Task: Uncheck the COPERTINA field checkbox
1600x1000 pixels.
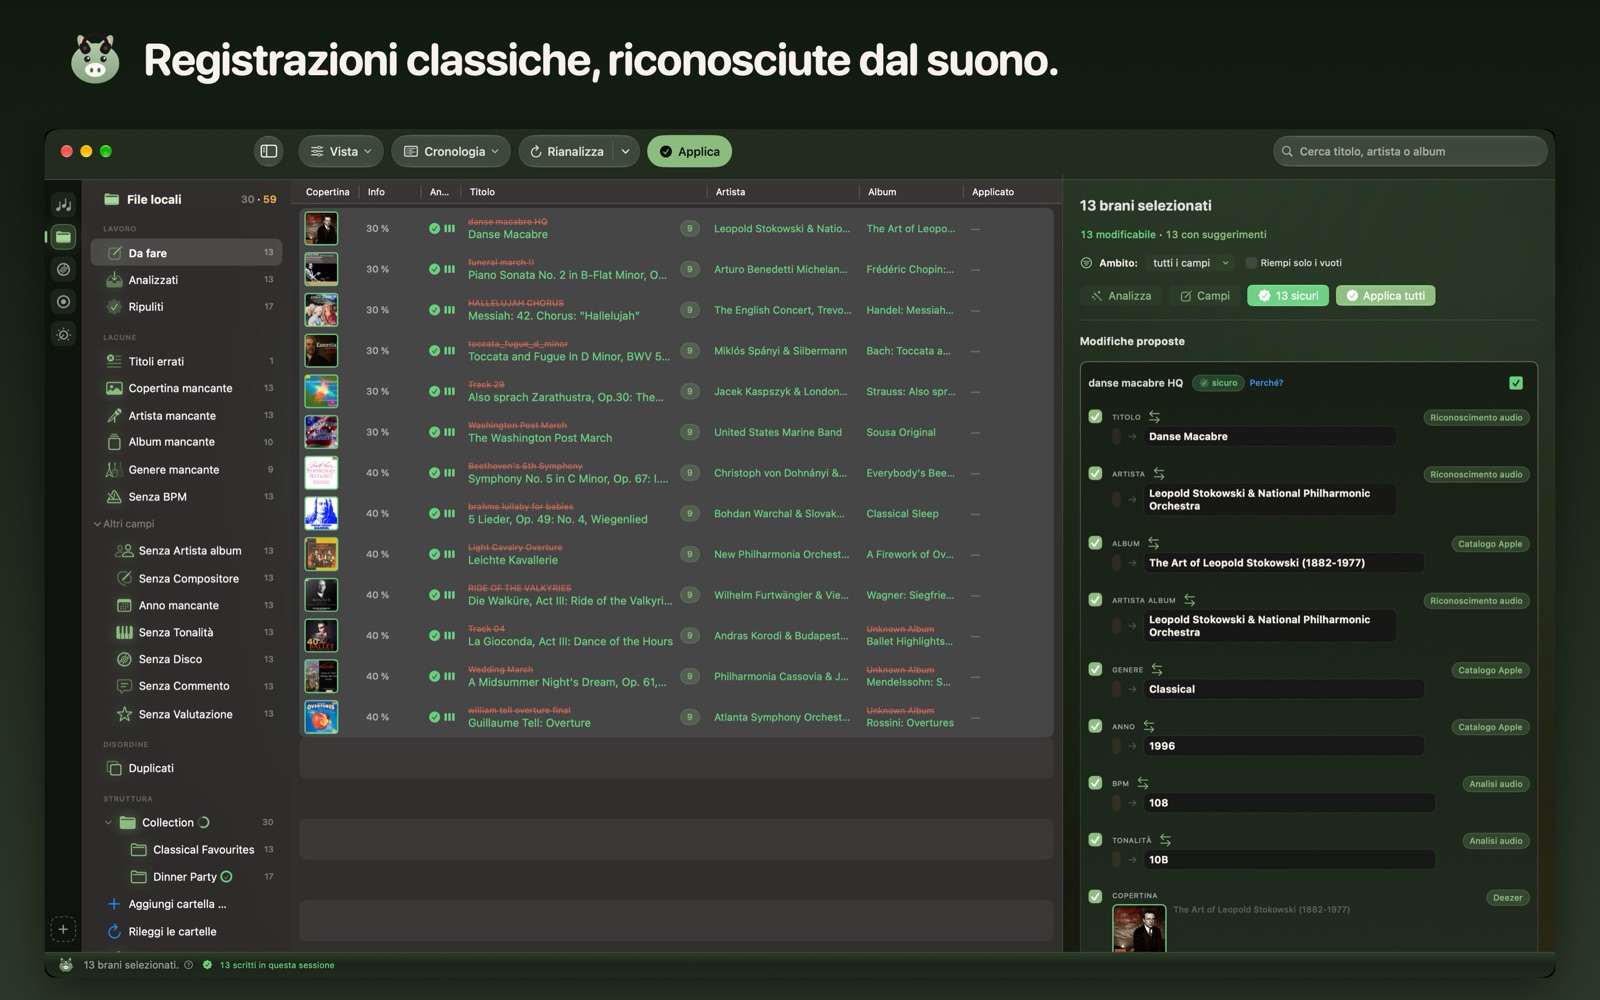Action: click(x=1095, y=896)
